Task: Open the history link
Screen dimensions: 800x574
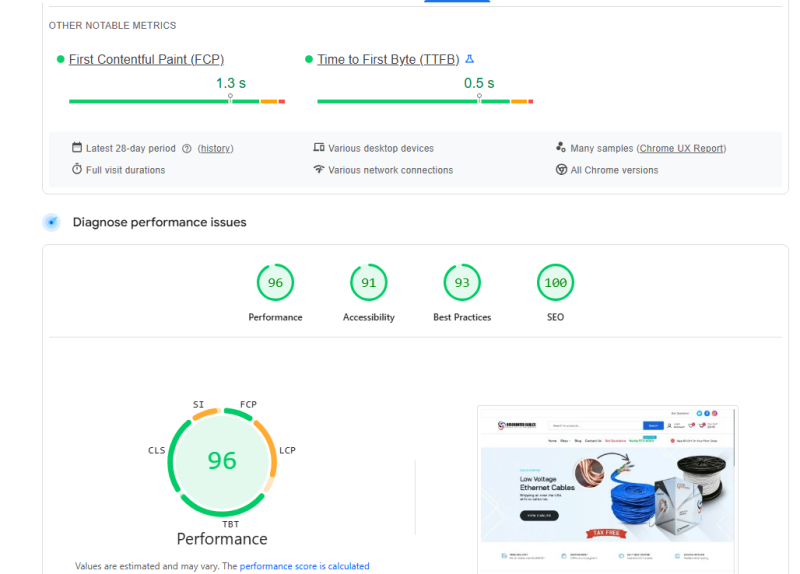Action: point(215,148)
